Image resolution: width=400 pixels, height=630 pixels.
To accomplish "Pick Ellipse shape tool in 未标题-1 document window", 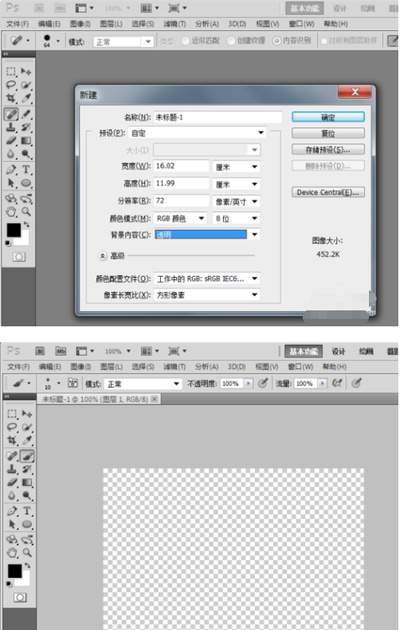I will 27,524.
